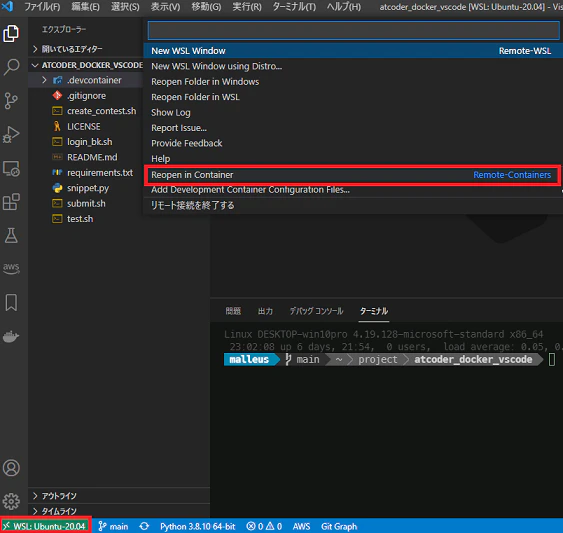This screenshot has width=563, height=533.
Task: Click the warnings count in status bar
Action: pos(274,527)
